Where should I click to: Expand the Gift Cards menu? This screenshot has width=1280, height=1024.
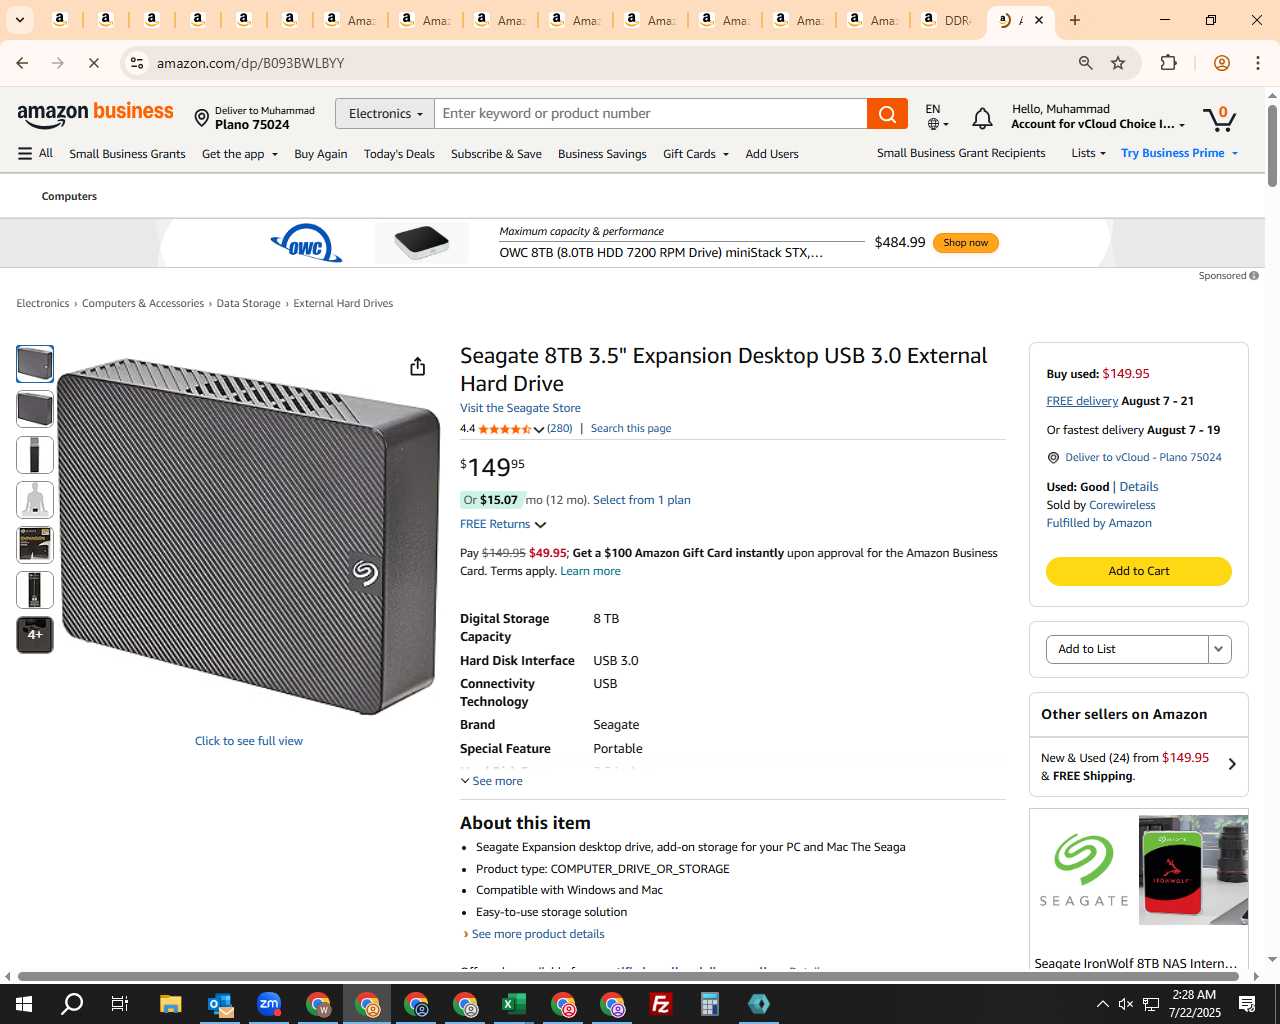click(x=696, y=154)
